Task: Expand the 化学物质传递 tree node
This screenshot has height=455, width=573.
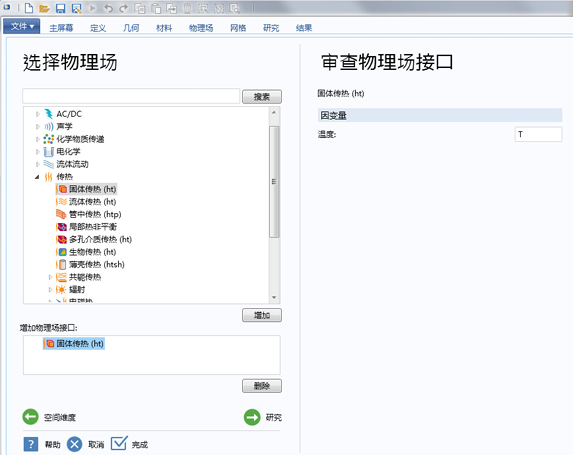Action: pyautogui.click(x=37, y=139)
